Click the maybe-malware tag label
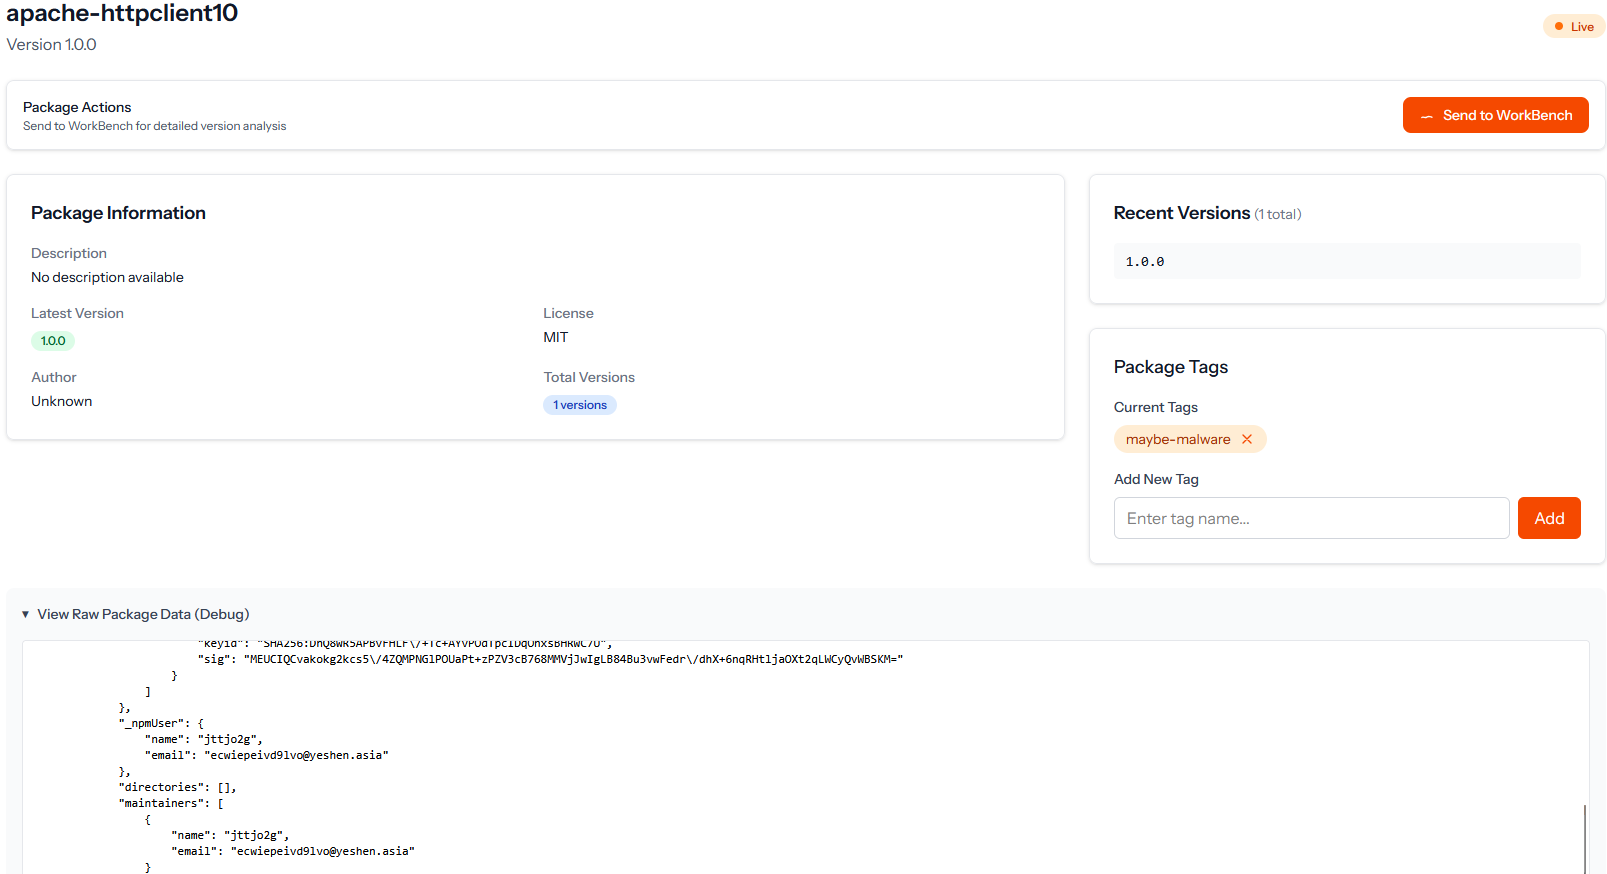Viewport: 1607px width, 874px height. [1177, 439]
